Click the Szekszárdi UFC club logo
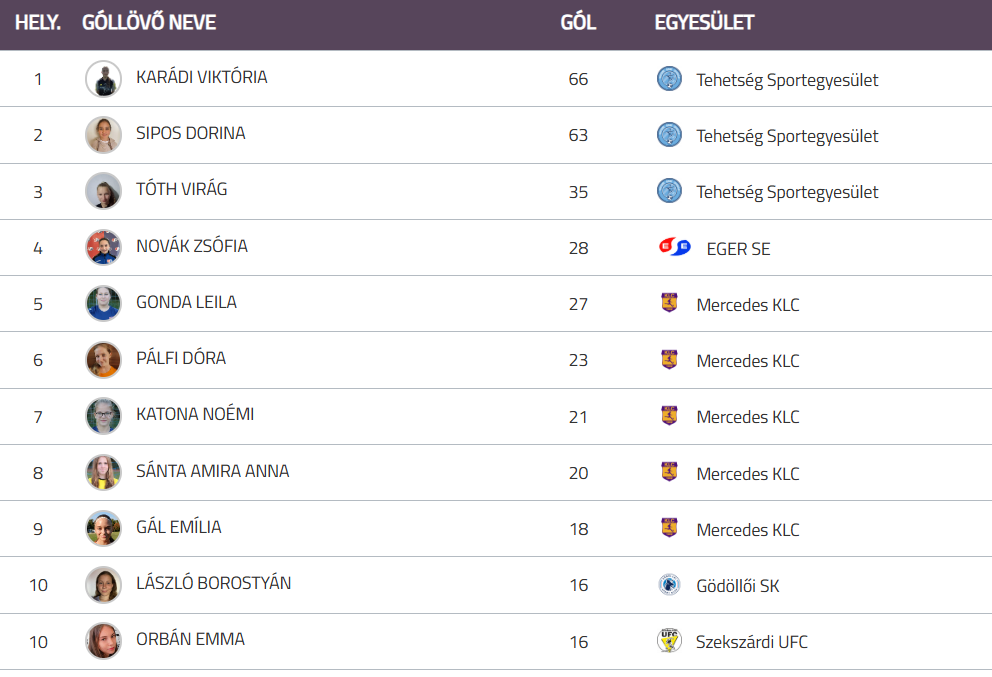The width and height of the screenshot is (992, 677). [669, 641]
